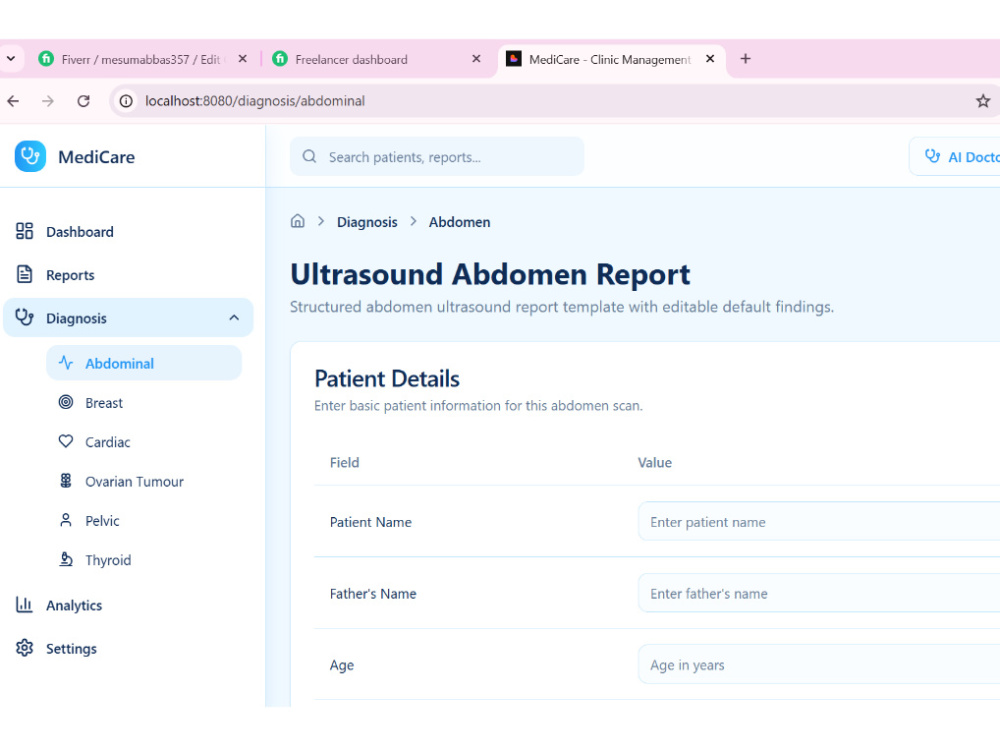Focus the Search patients, reports field

point(437,156)
